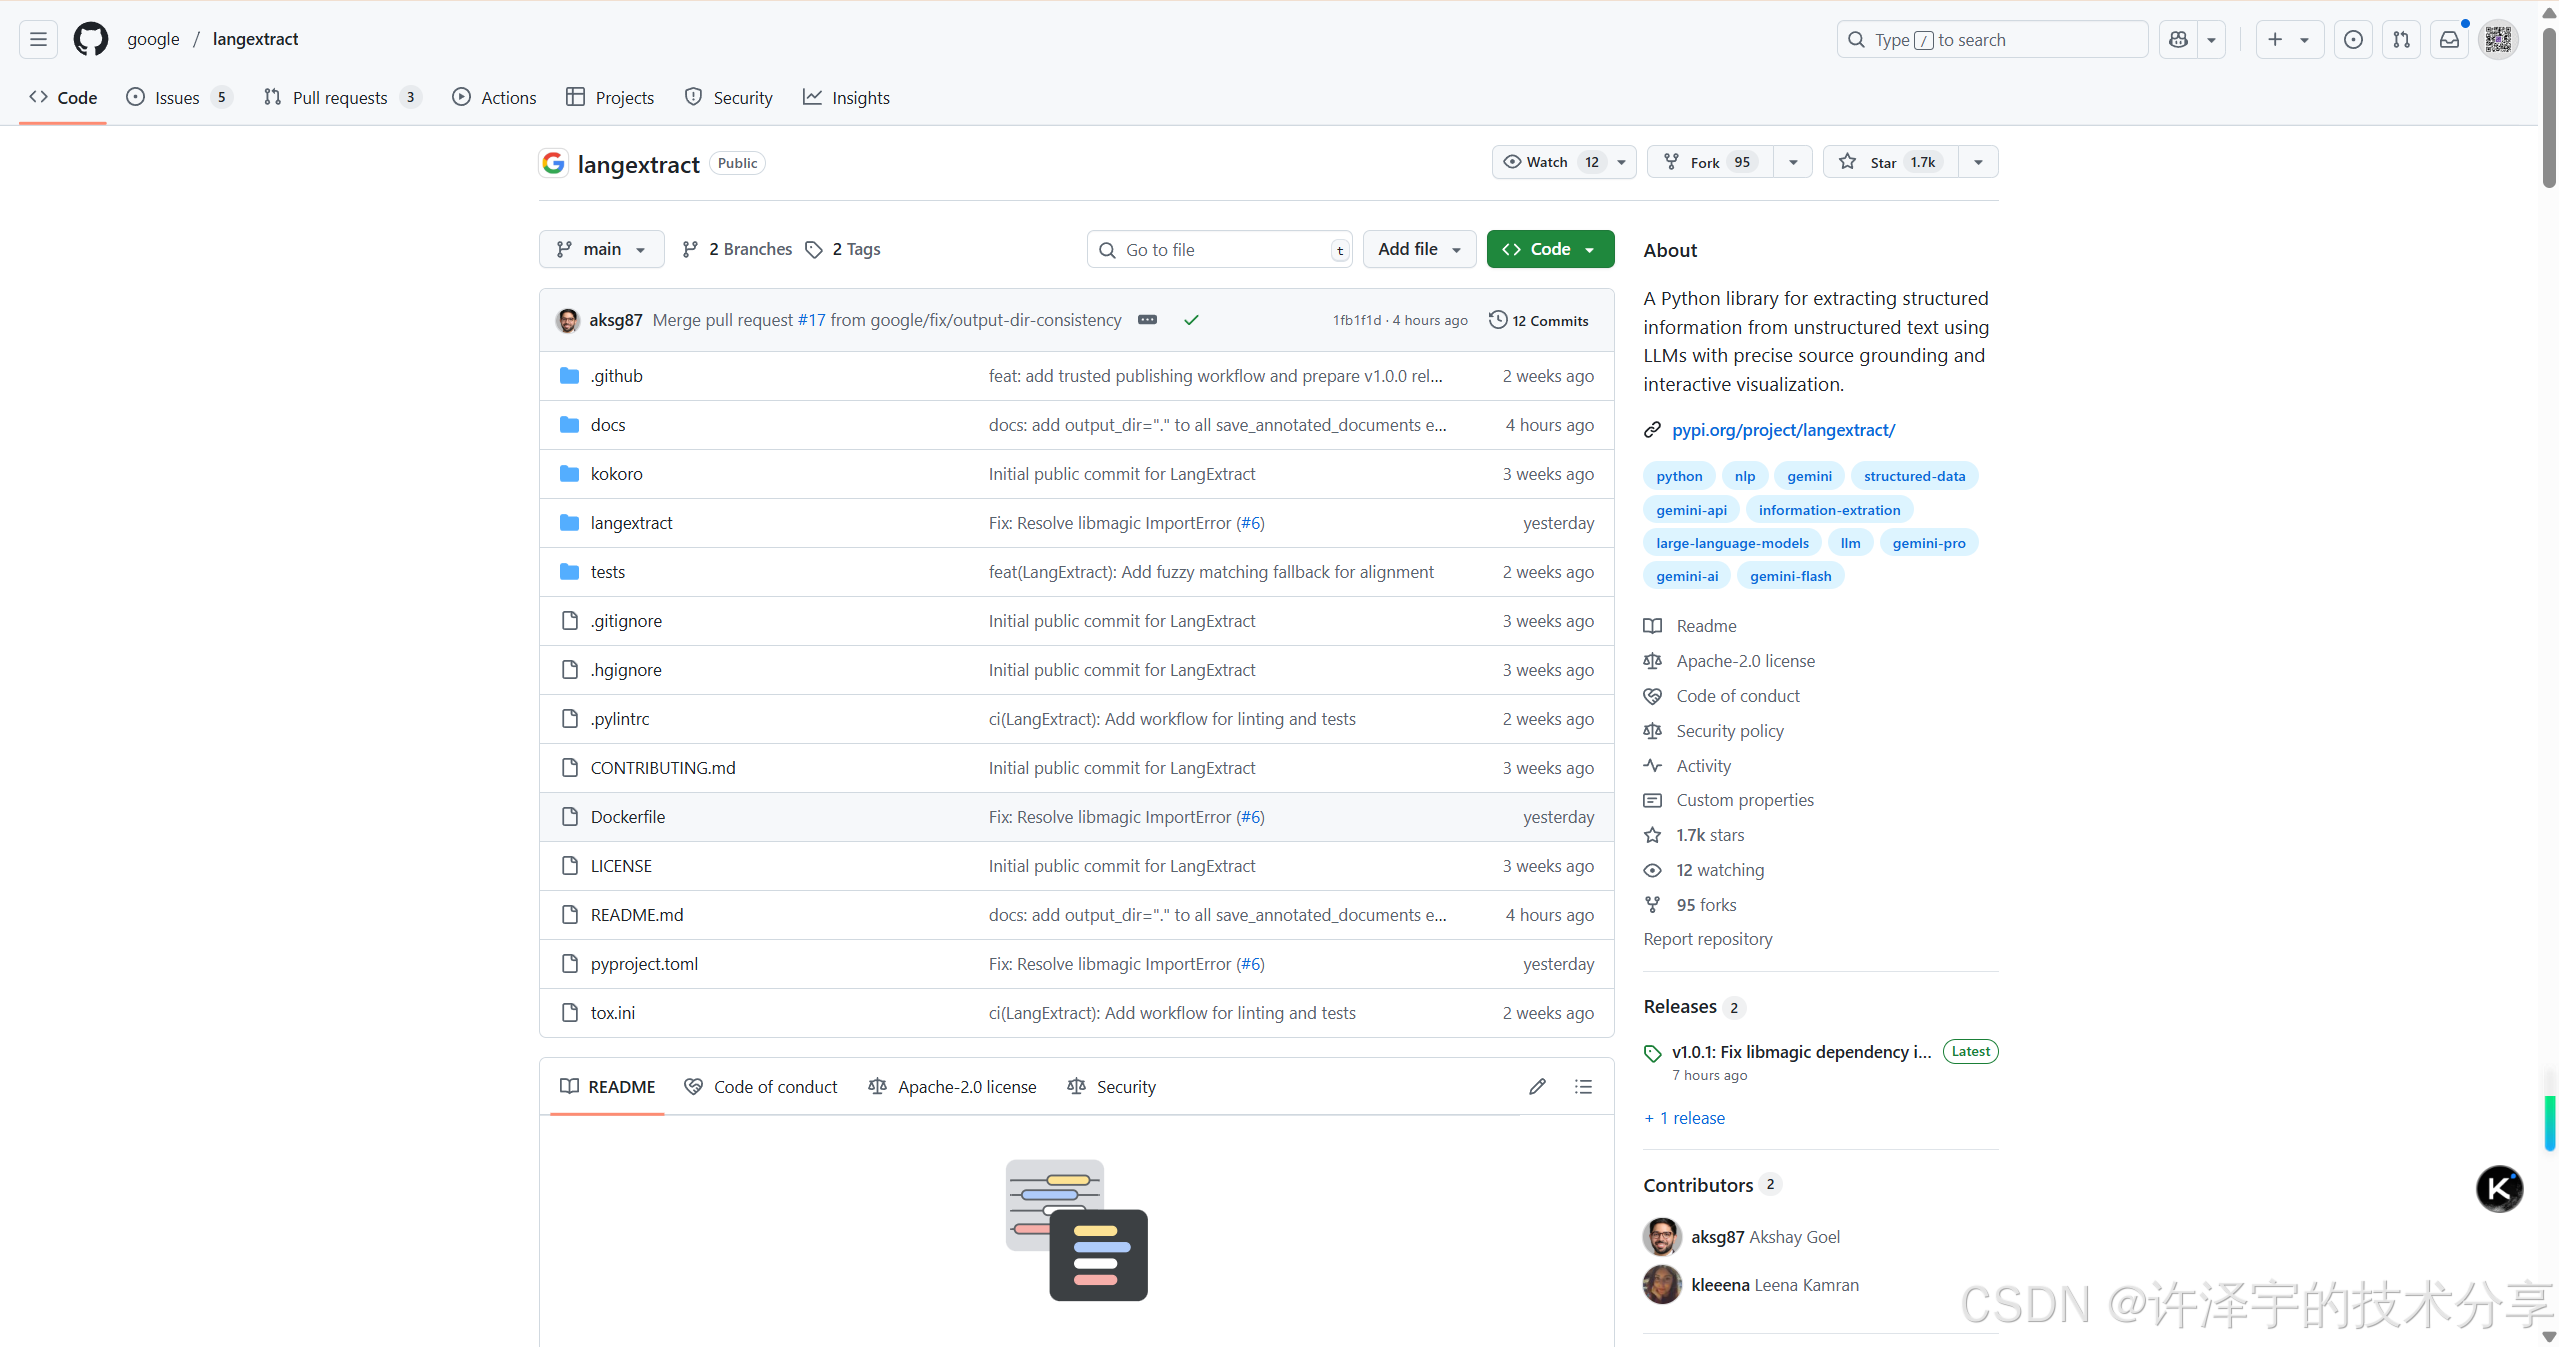This screenshot has width=2559, height=1347.
Task: Fork the repository
Action: point(1710,162)
